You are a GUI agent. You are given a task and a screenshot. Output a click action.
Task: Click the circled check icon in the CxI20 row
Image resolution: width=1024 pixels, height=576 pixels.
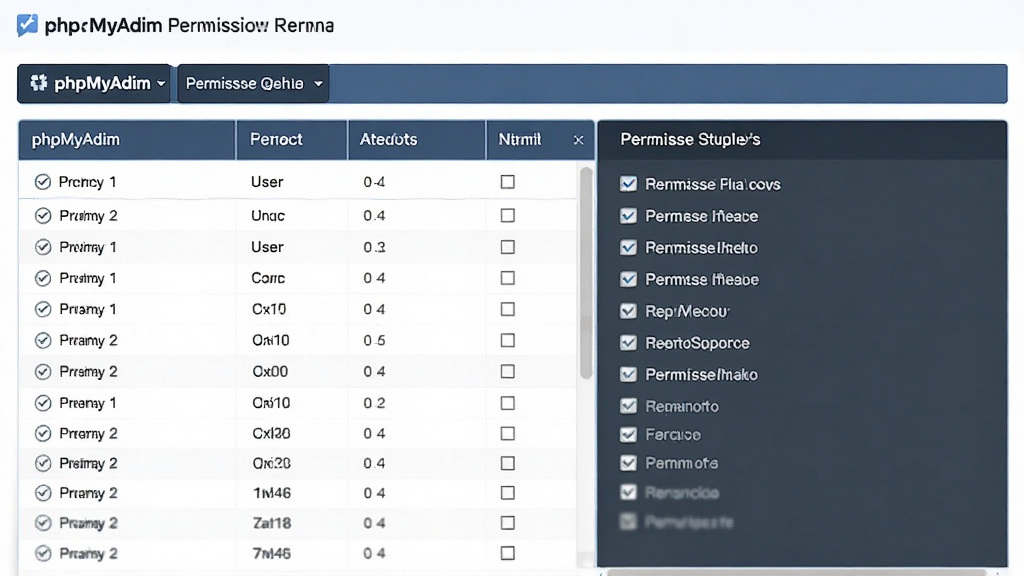pyautogui.click(x=43, y=434)
